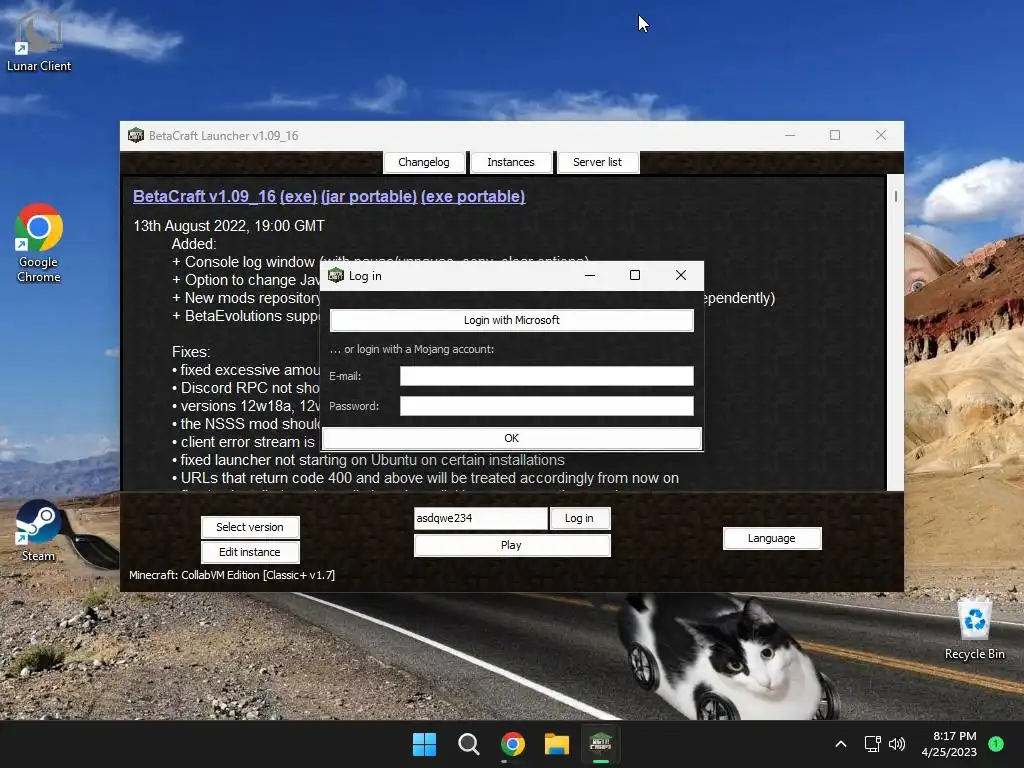Switch to the Instances tab

coord(511,162)
